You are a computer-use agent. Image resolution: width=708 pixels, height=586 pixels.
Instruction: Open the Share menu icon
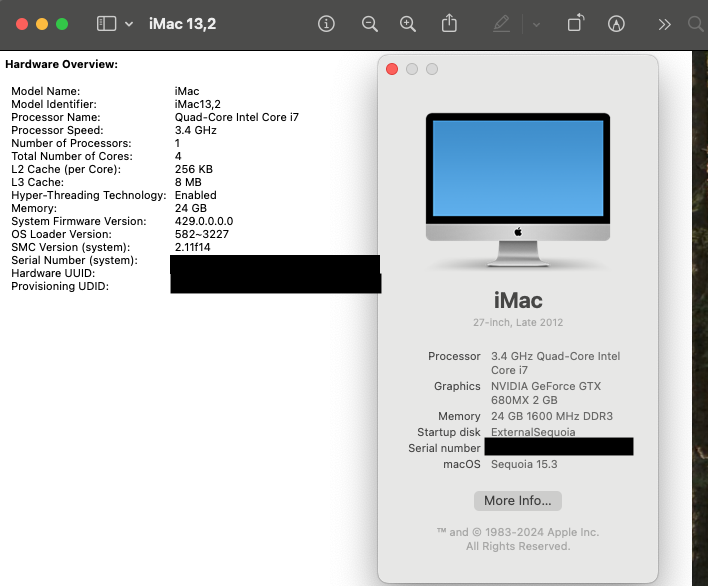449,23
